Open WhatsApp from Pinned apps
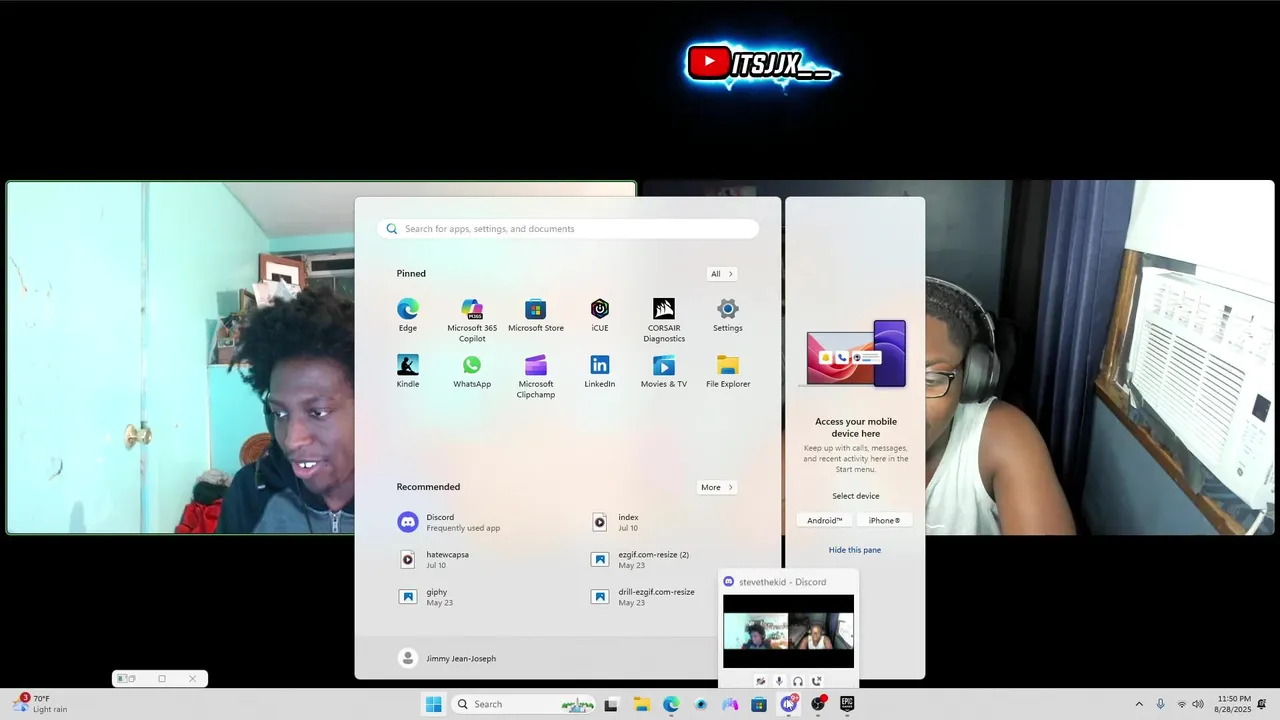 [x=472, y=371]
